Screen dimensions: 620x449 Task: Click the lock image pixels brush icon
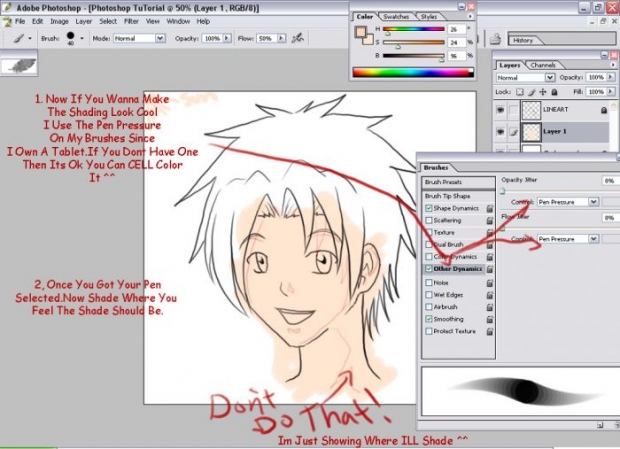pyautogui.click(x=531, y=92)
